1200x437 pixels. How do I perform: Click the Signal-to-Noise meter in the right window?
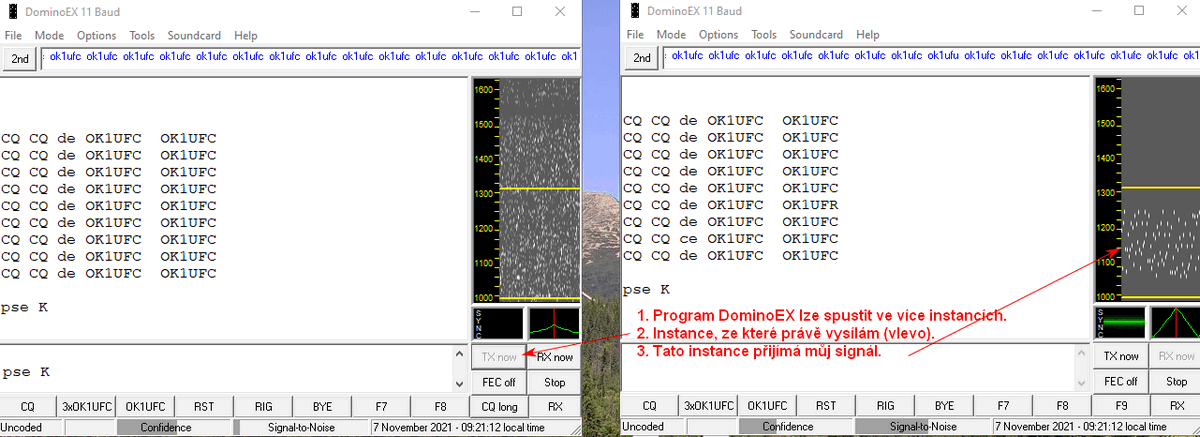click(925, 427)
